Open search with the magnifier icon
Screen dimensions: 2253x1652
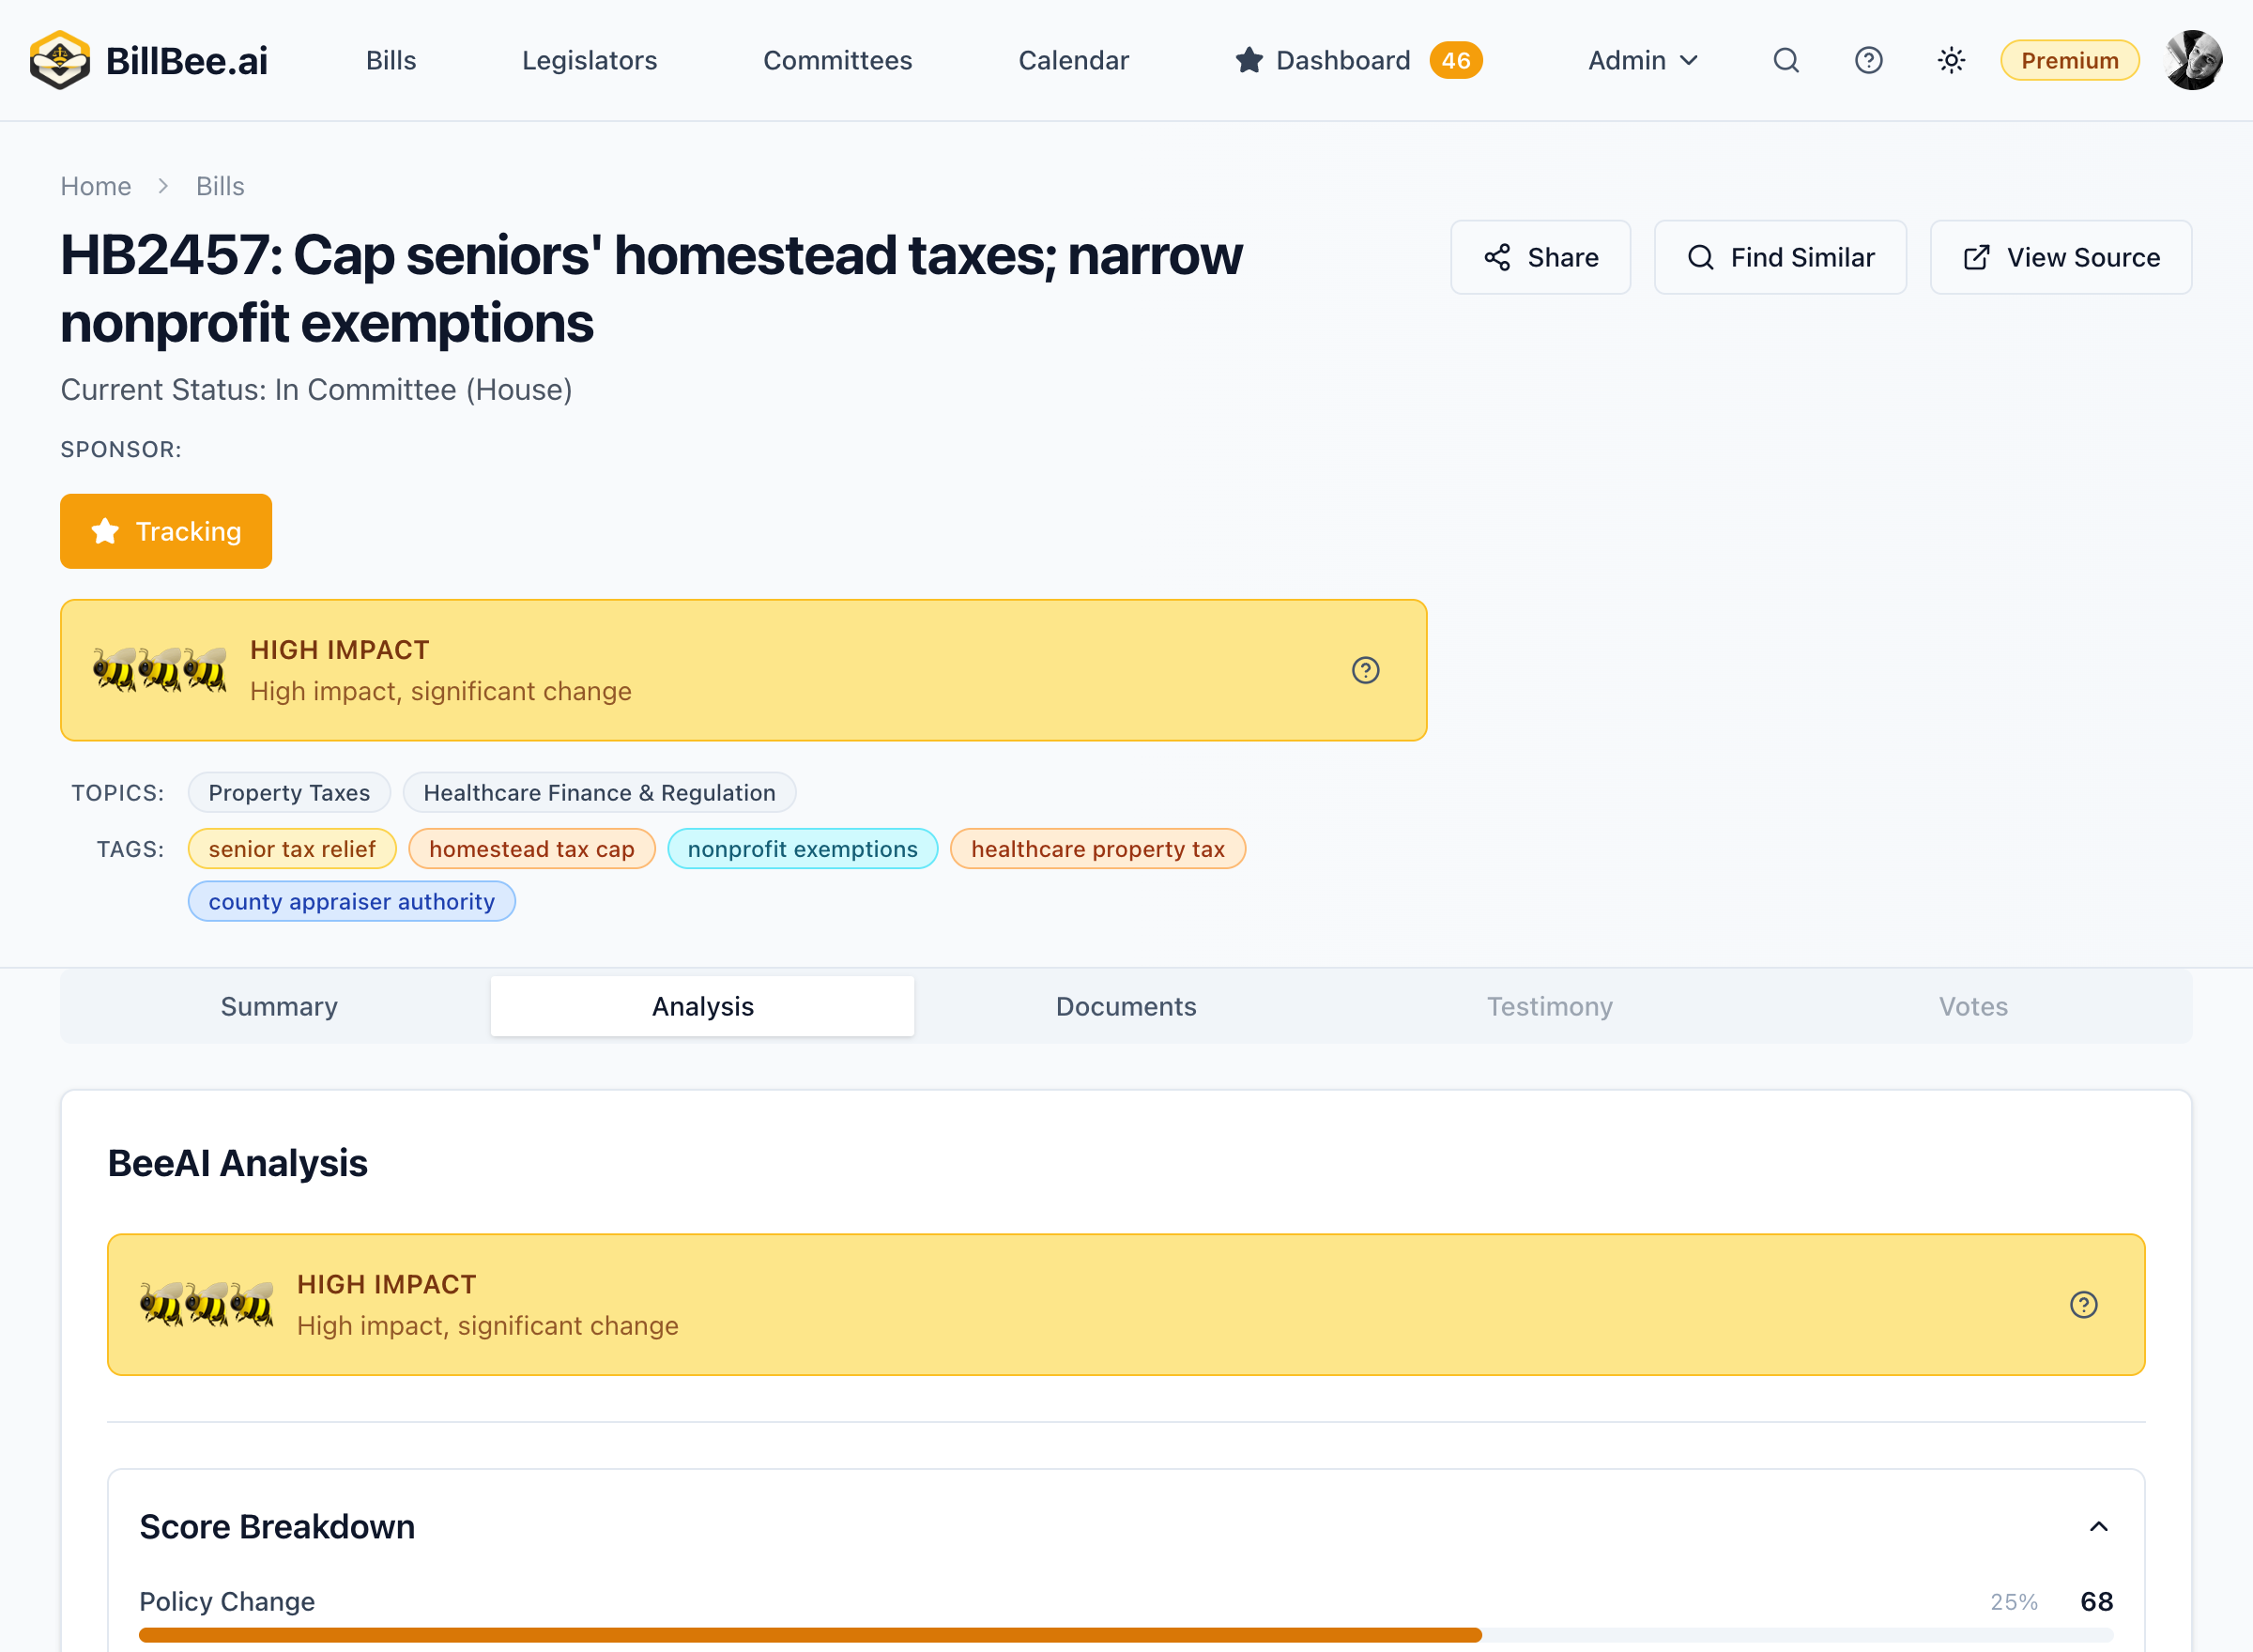pos(1786,60)
